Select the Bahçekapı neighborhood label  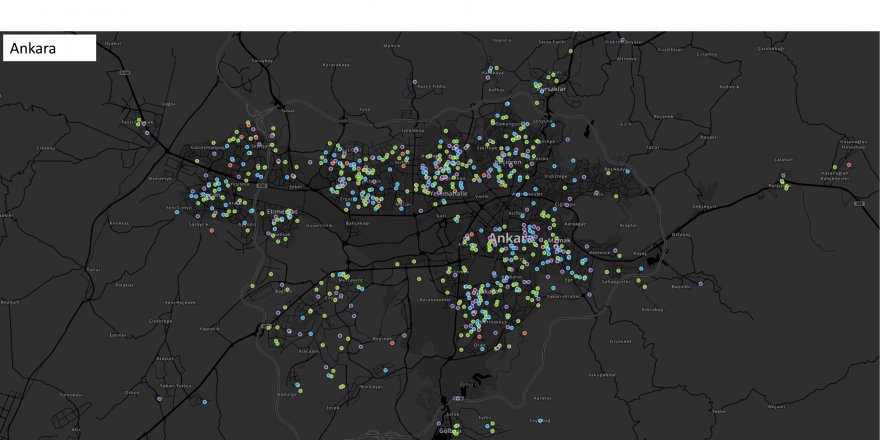(358, 223)
